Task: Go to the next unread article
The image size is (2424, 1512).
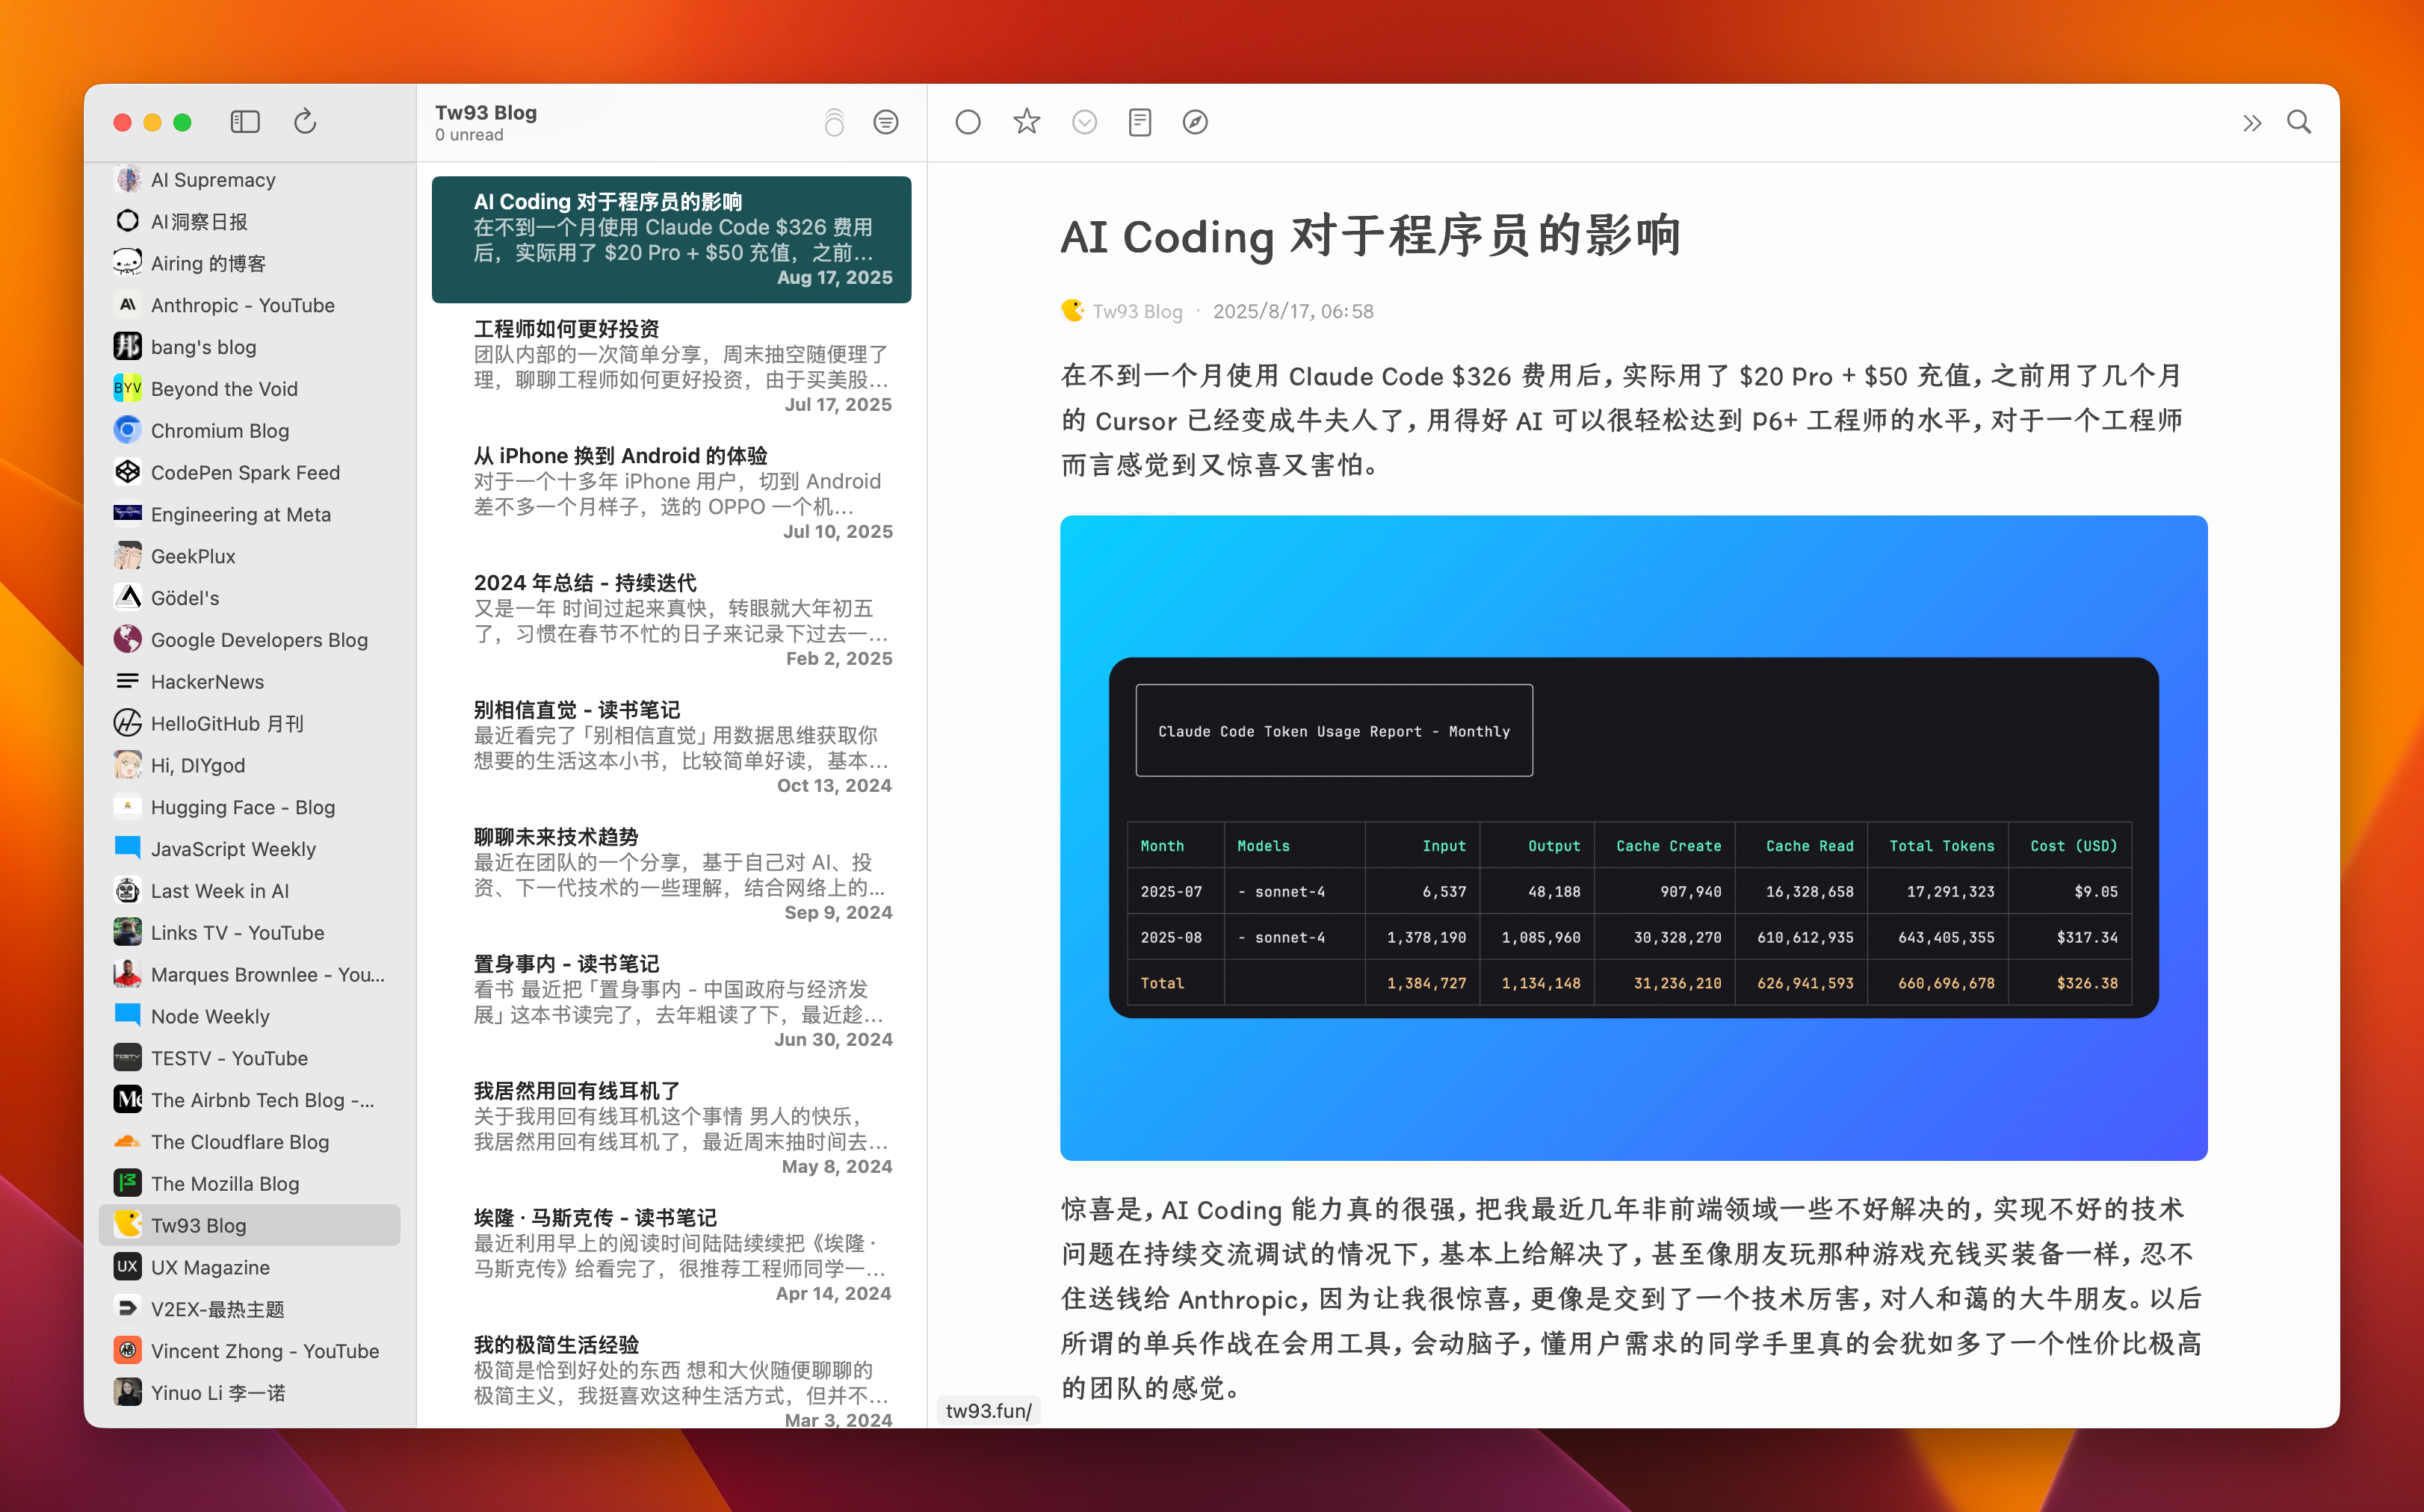Action: [x=1085, y=121]
